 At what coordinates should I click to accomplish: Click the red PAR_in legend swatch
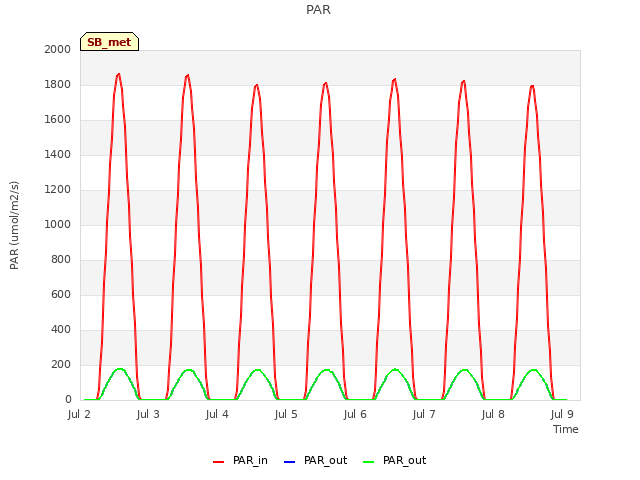pos(218,462)
